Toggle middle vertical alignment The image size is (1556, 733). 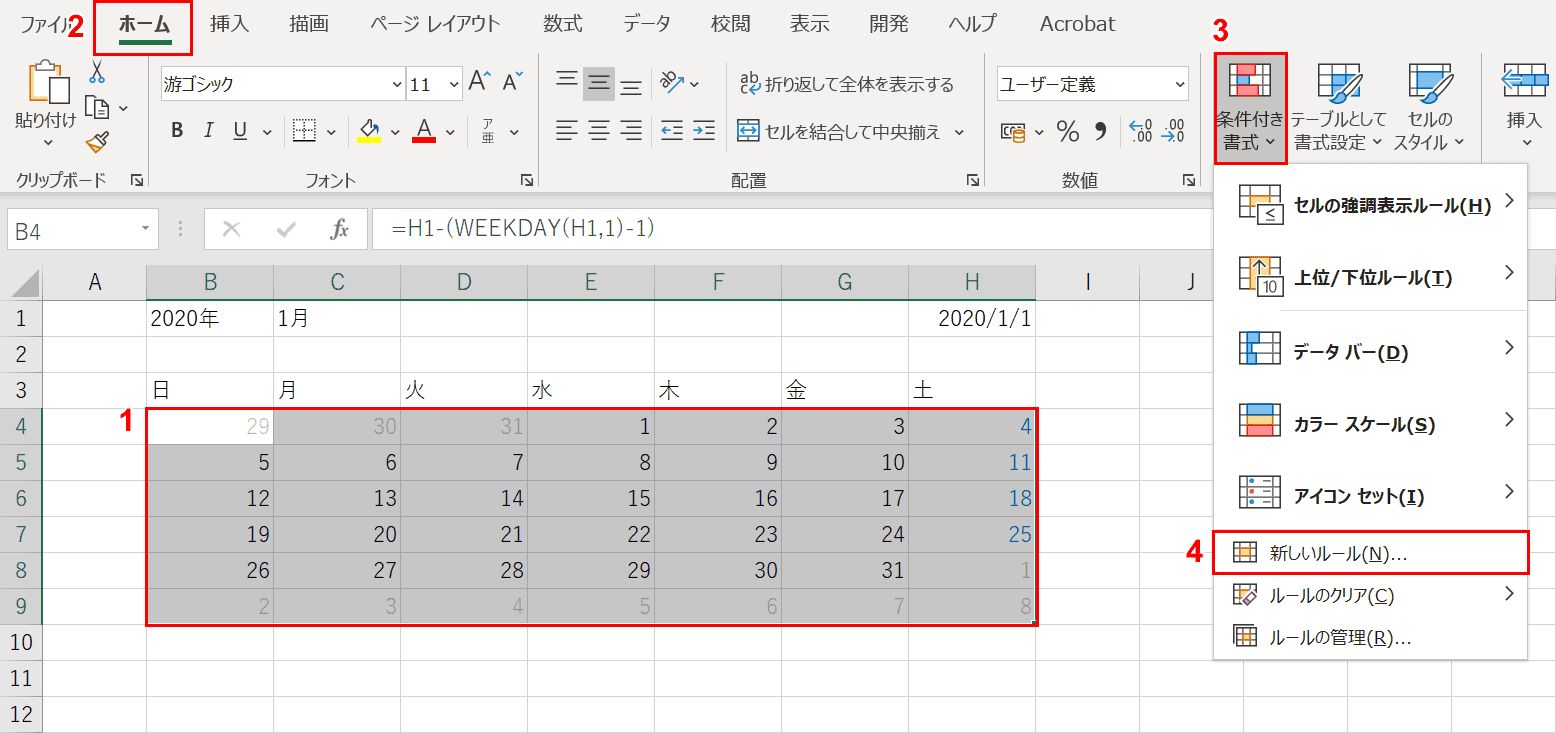coord(599,83)
